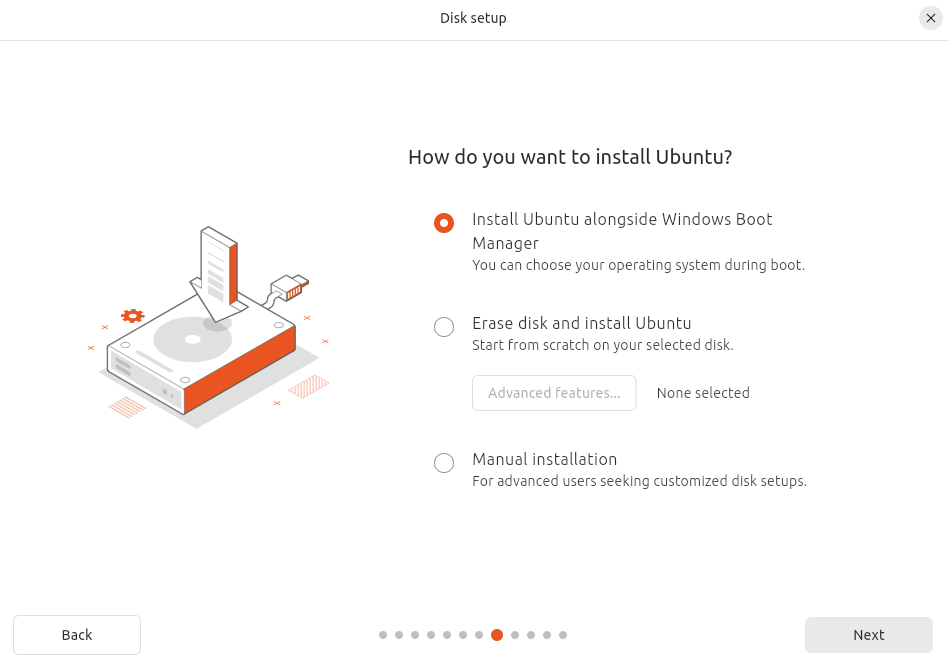
Task: Click the first progress dot in the stepper
Action: tap(383, 635)
